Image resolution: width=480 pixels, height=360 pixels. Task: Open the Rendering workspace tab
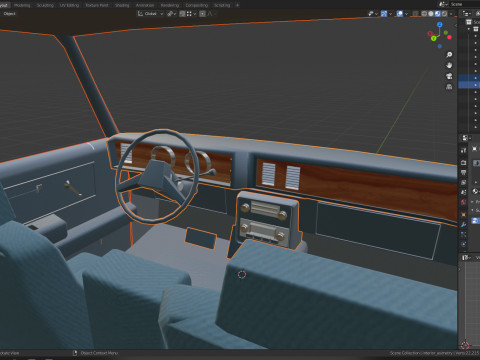[170, 5]
